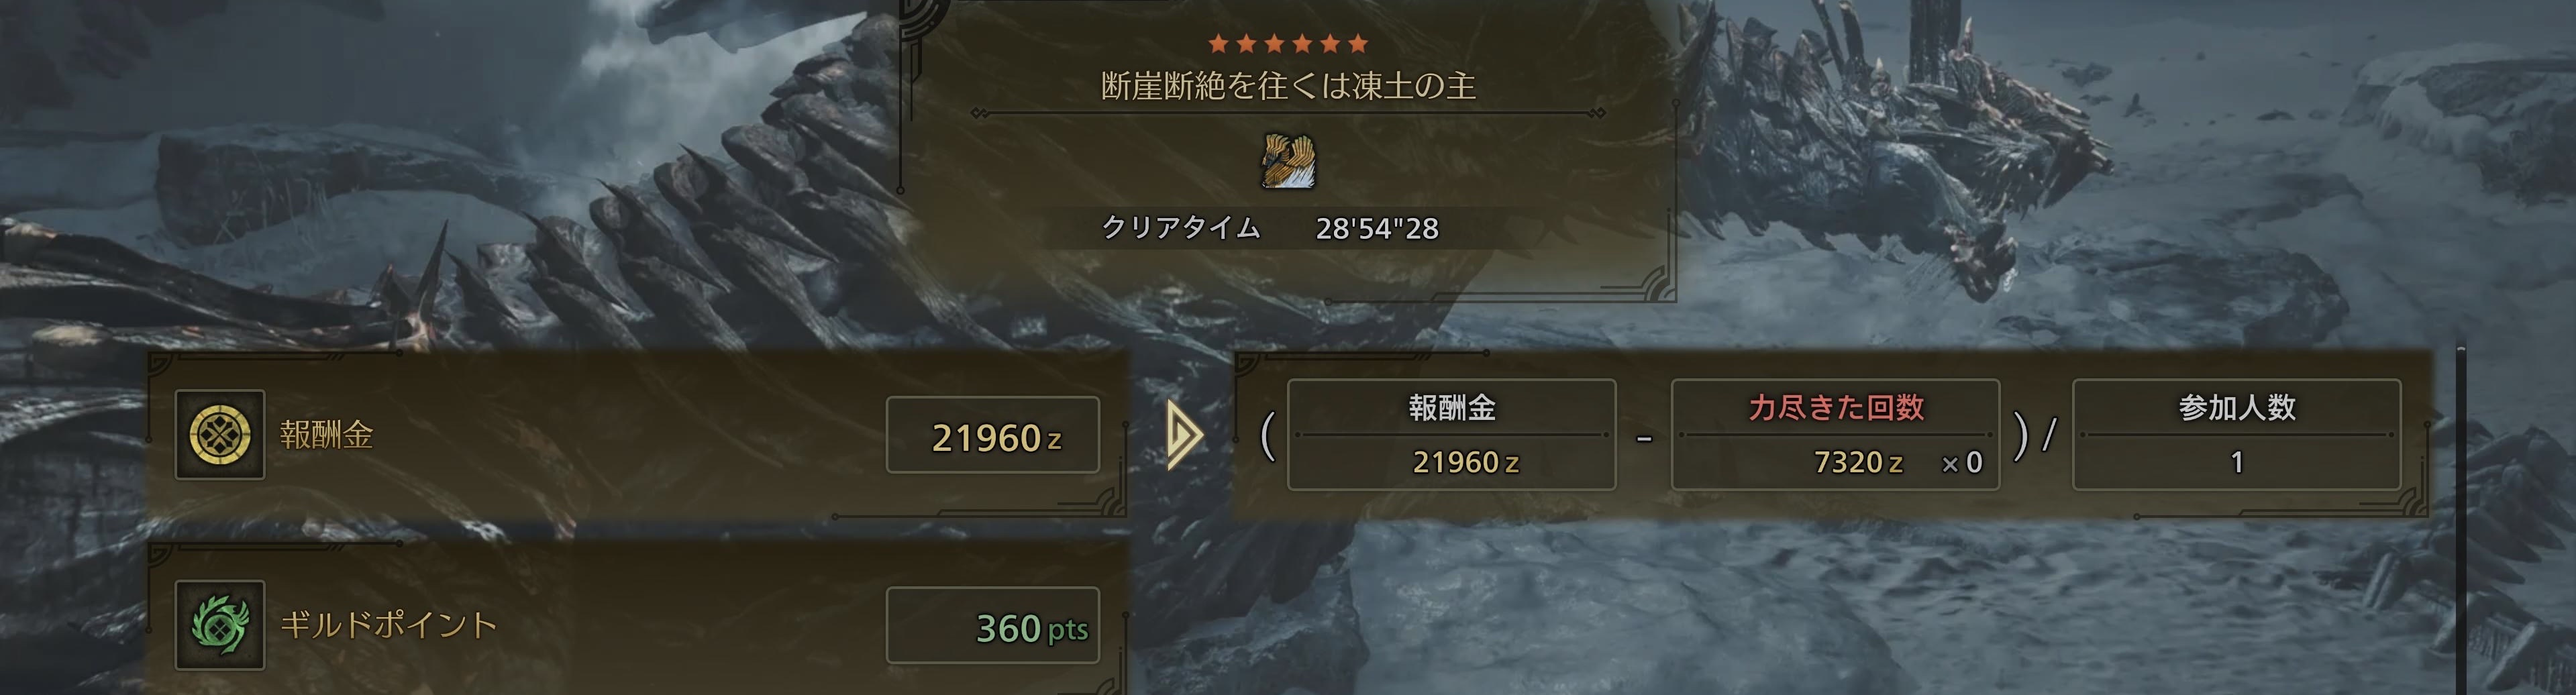Click the 28'54"28 clear time value

(x=1377, y=229)
